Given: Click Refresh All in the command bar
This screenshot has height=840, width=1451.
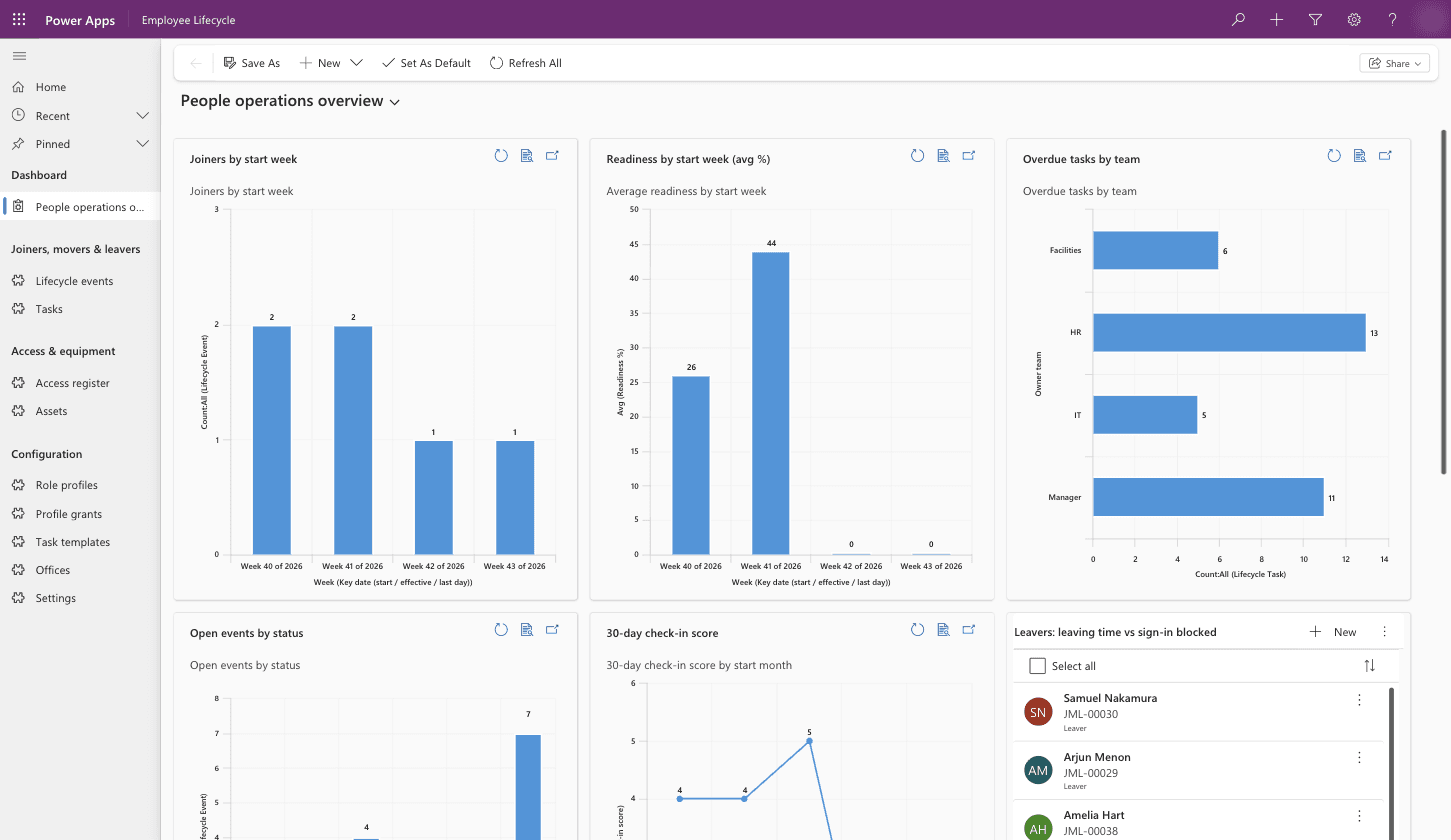Looking at the screenshot, I should pos(525,63).
